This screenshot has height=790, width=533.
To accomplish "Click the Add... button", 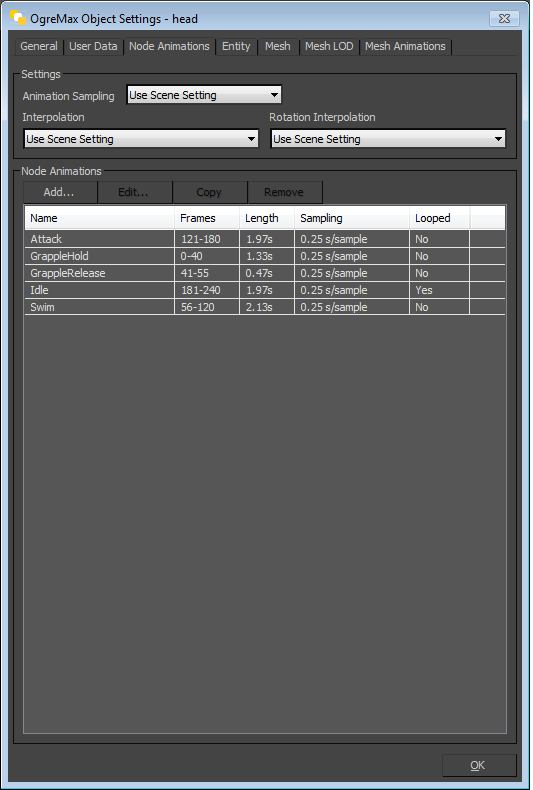I will 59,192.
